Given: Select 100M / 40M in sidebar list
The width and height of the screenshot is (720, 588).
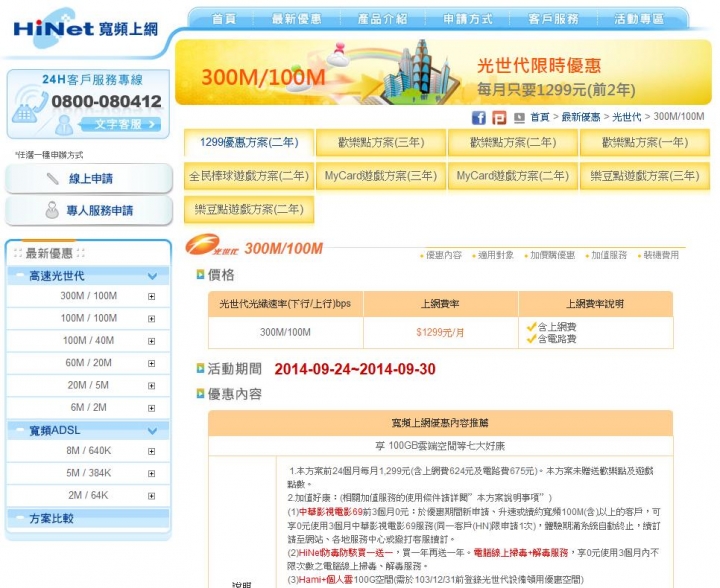Looking at the screenshot, I should tap(89, 341).
